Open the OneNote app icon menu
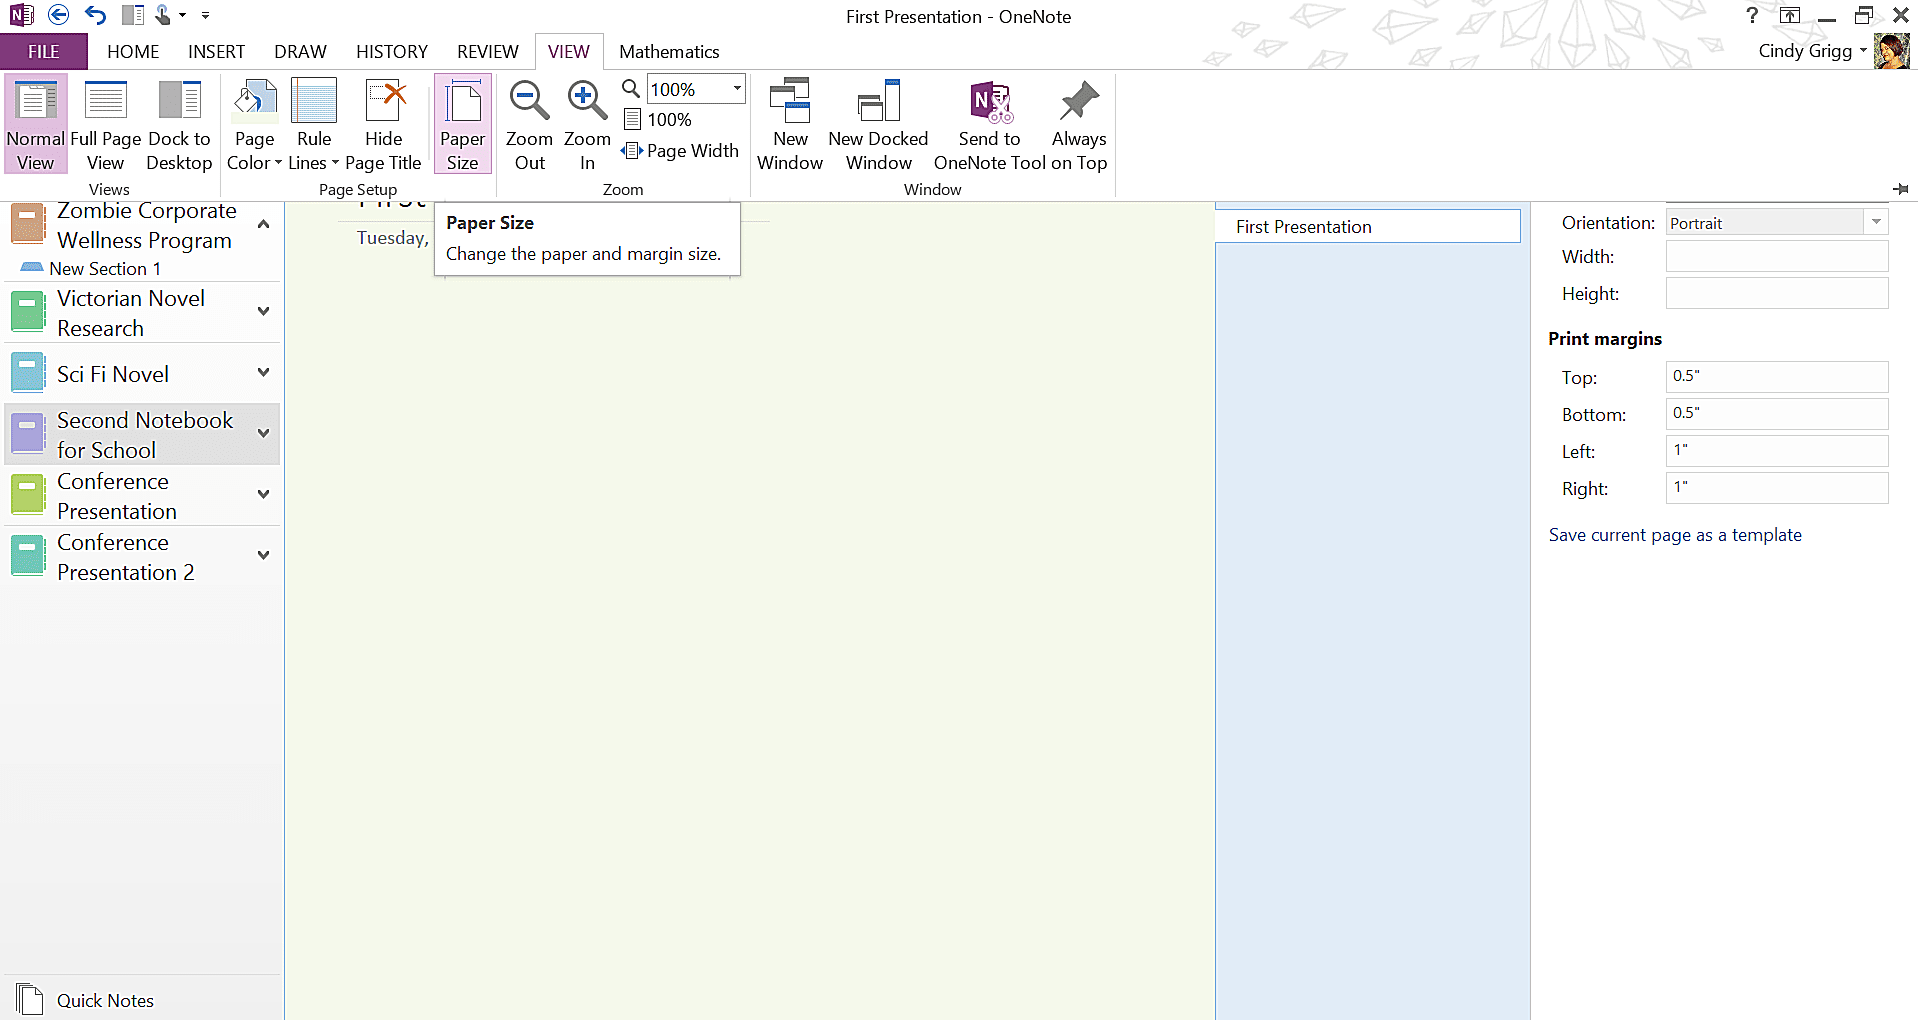This screenshot has width=1918, height=1020. coord(21,15)
